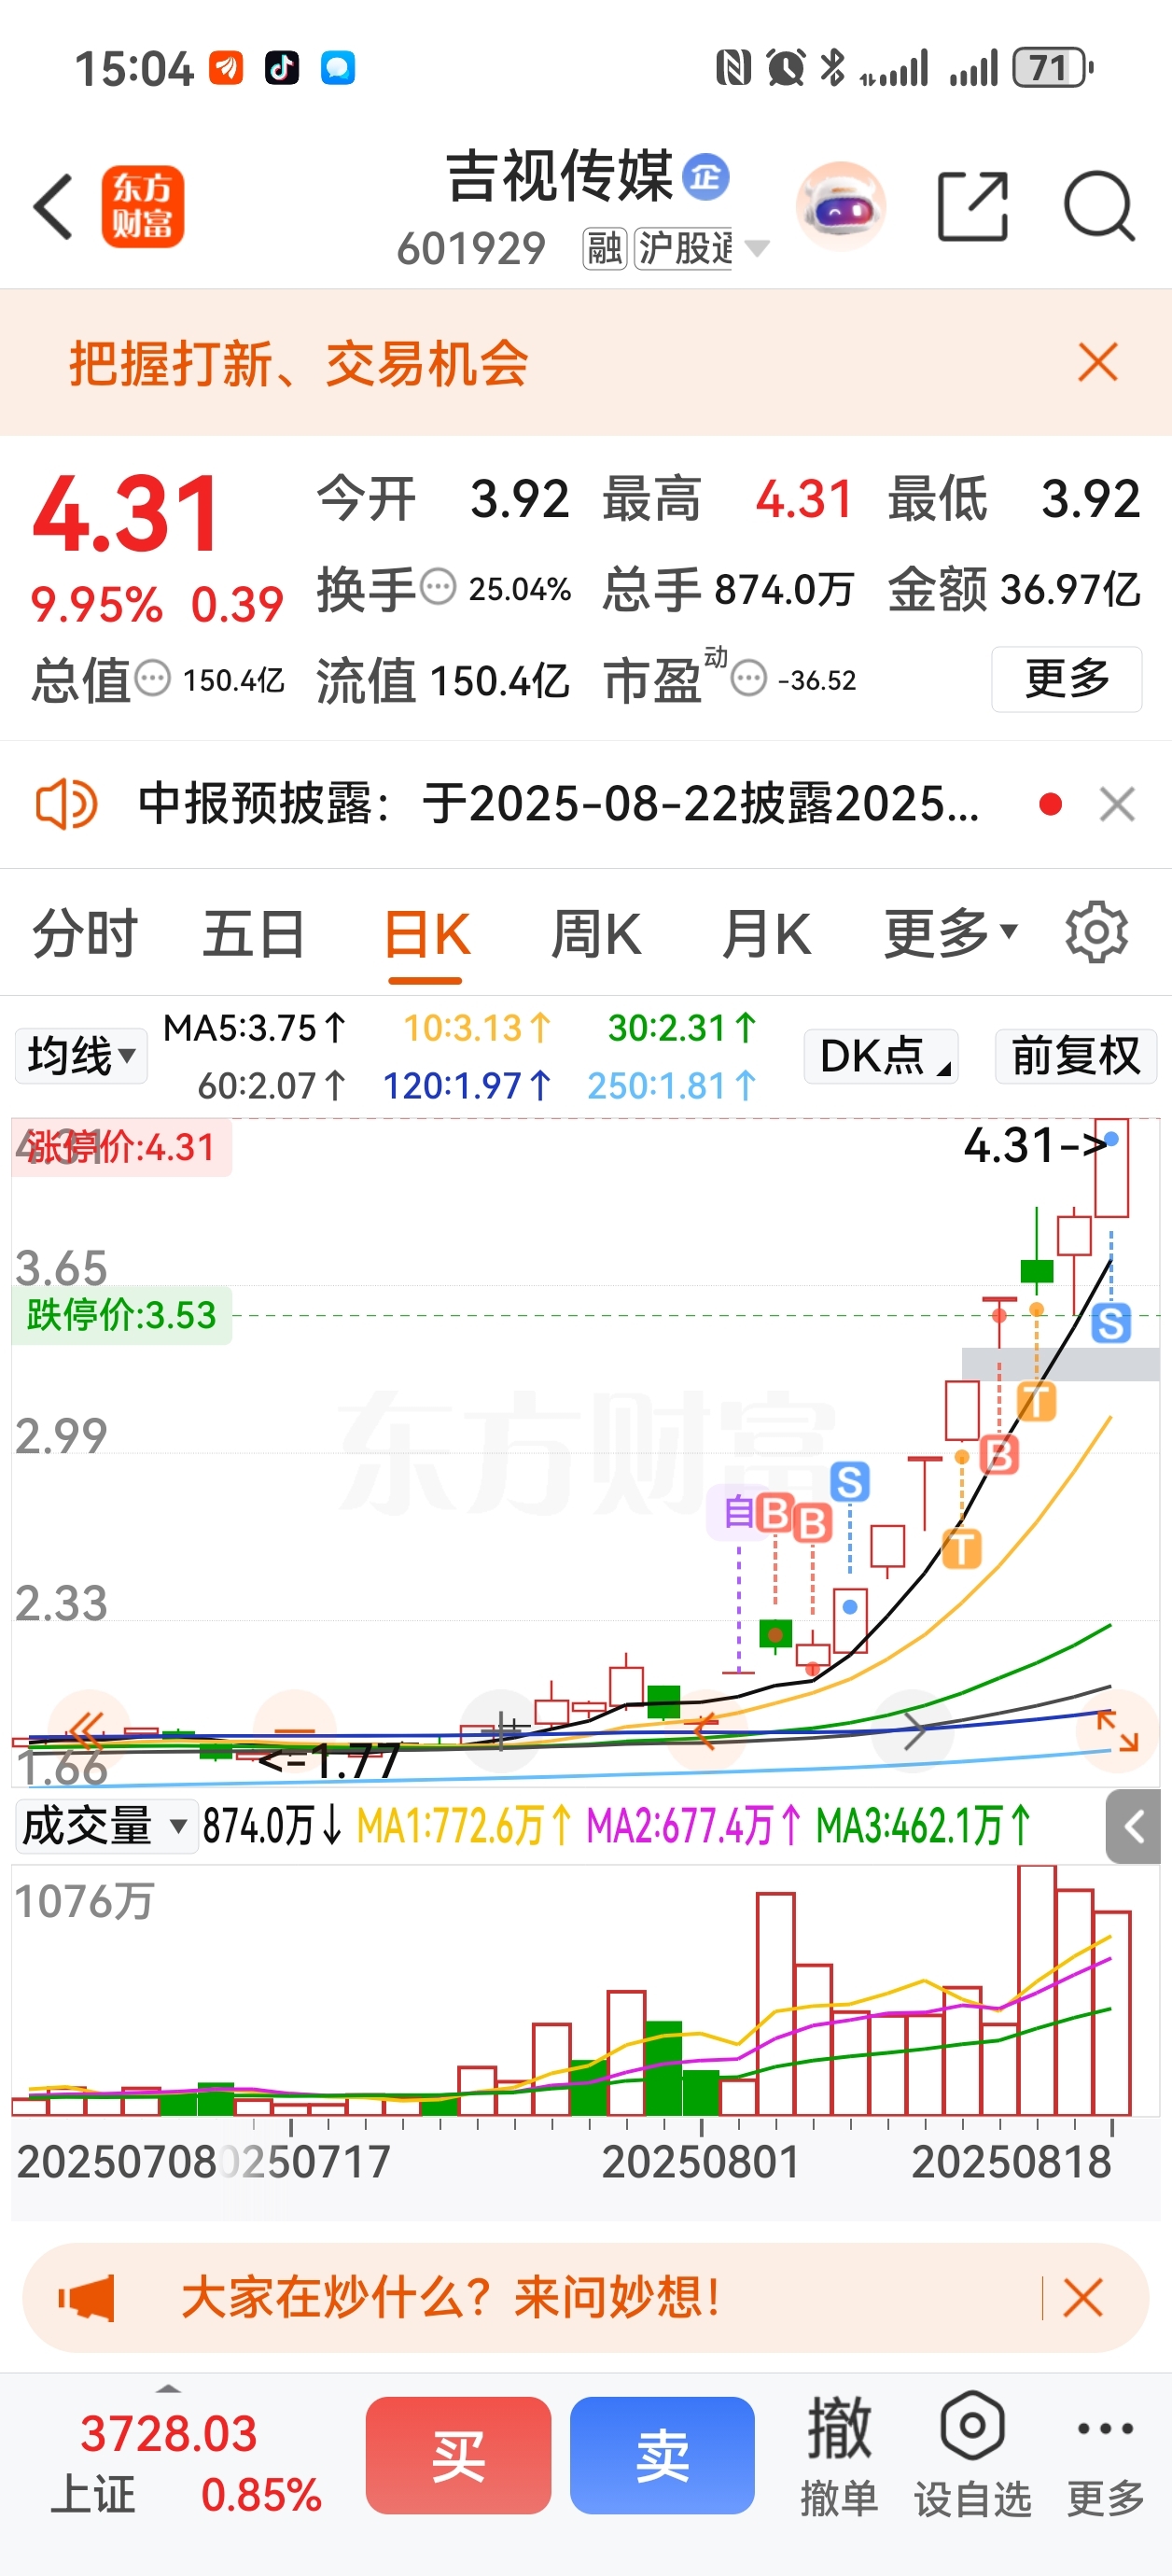Dismiss the 中报预披露 notice
Image resolution: width=1172 pixels, height=2576 pixels.
[1117, 804]
